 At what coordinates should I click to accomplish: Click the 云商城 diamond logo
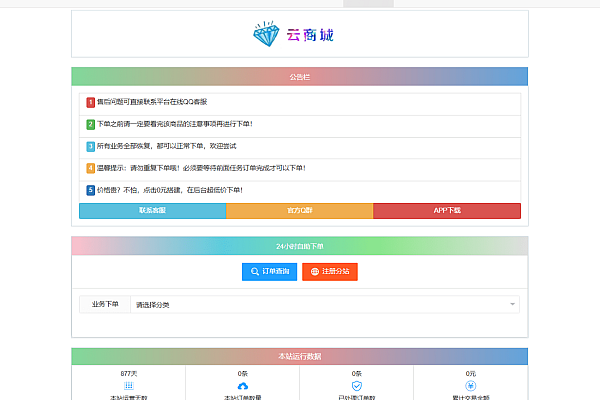[293, 35]
